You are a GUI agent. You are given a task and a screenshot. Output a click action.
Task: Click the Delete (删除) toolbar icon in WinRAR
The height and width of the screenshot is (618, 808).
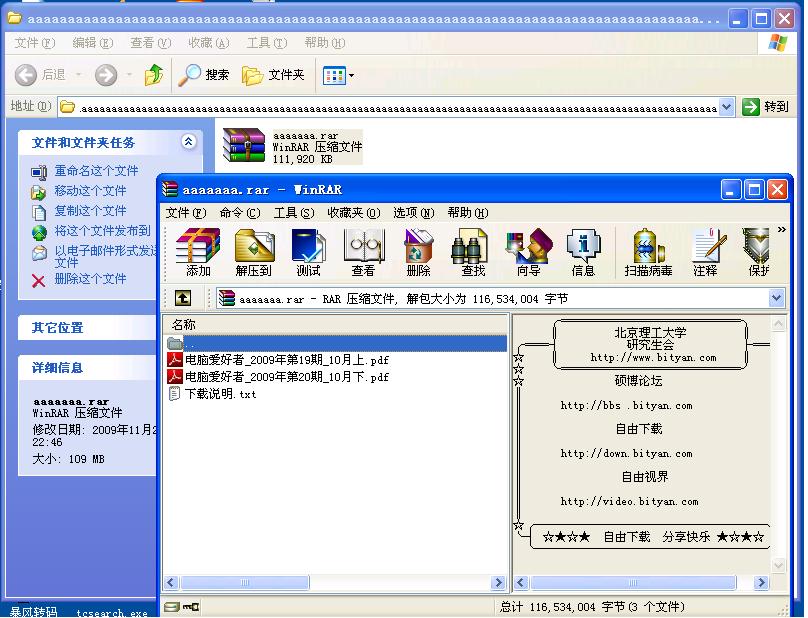pyautogui.click(x=418, y=252)
